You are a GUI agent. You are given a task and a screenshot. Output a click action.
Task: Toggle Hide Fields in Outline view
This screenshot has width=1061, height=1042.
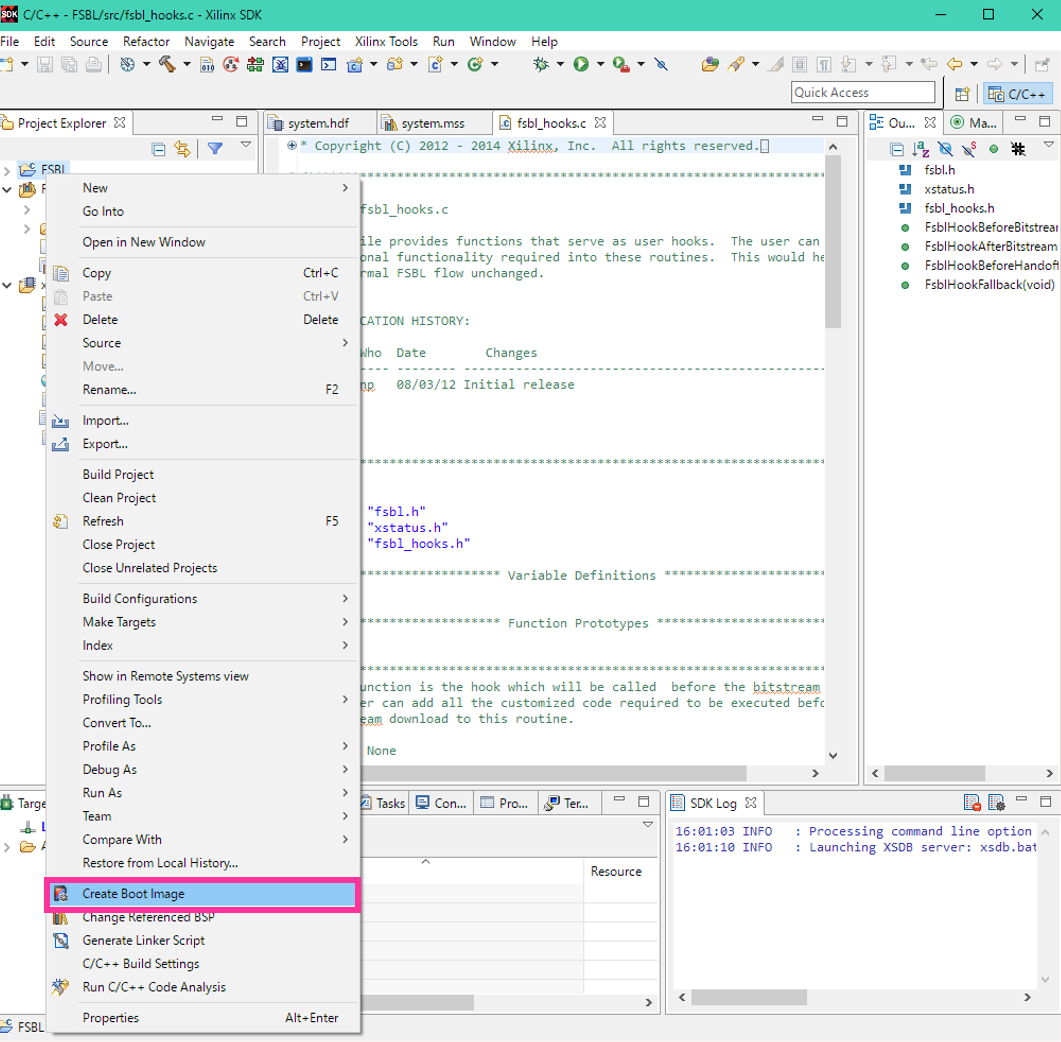945,149
